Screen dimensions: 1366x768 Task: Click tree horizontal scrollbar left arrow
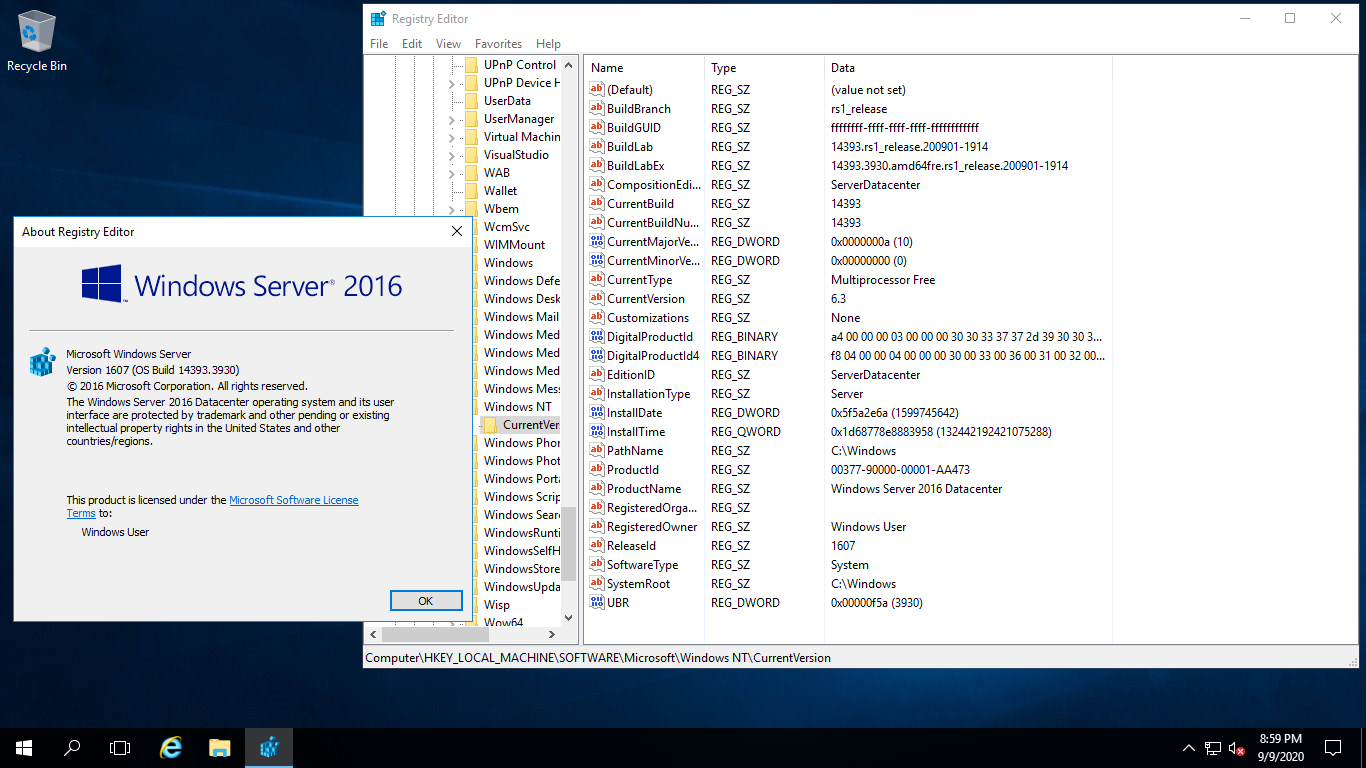tap(373, 634)
